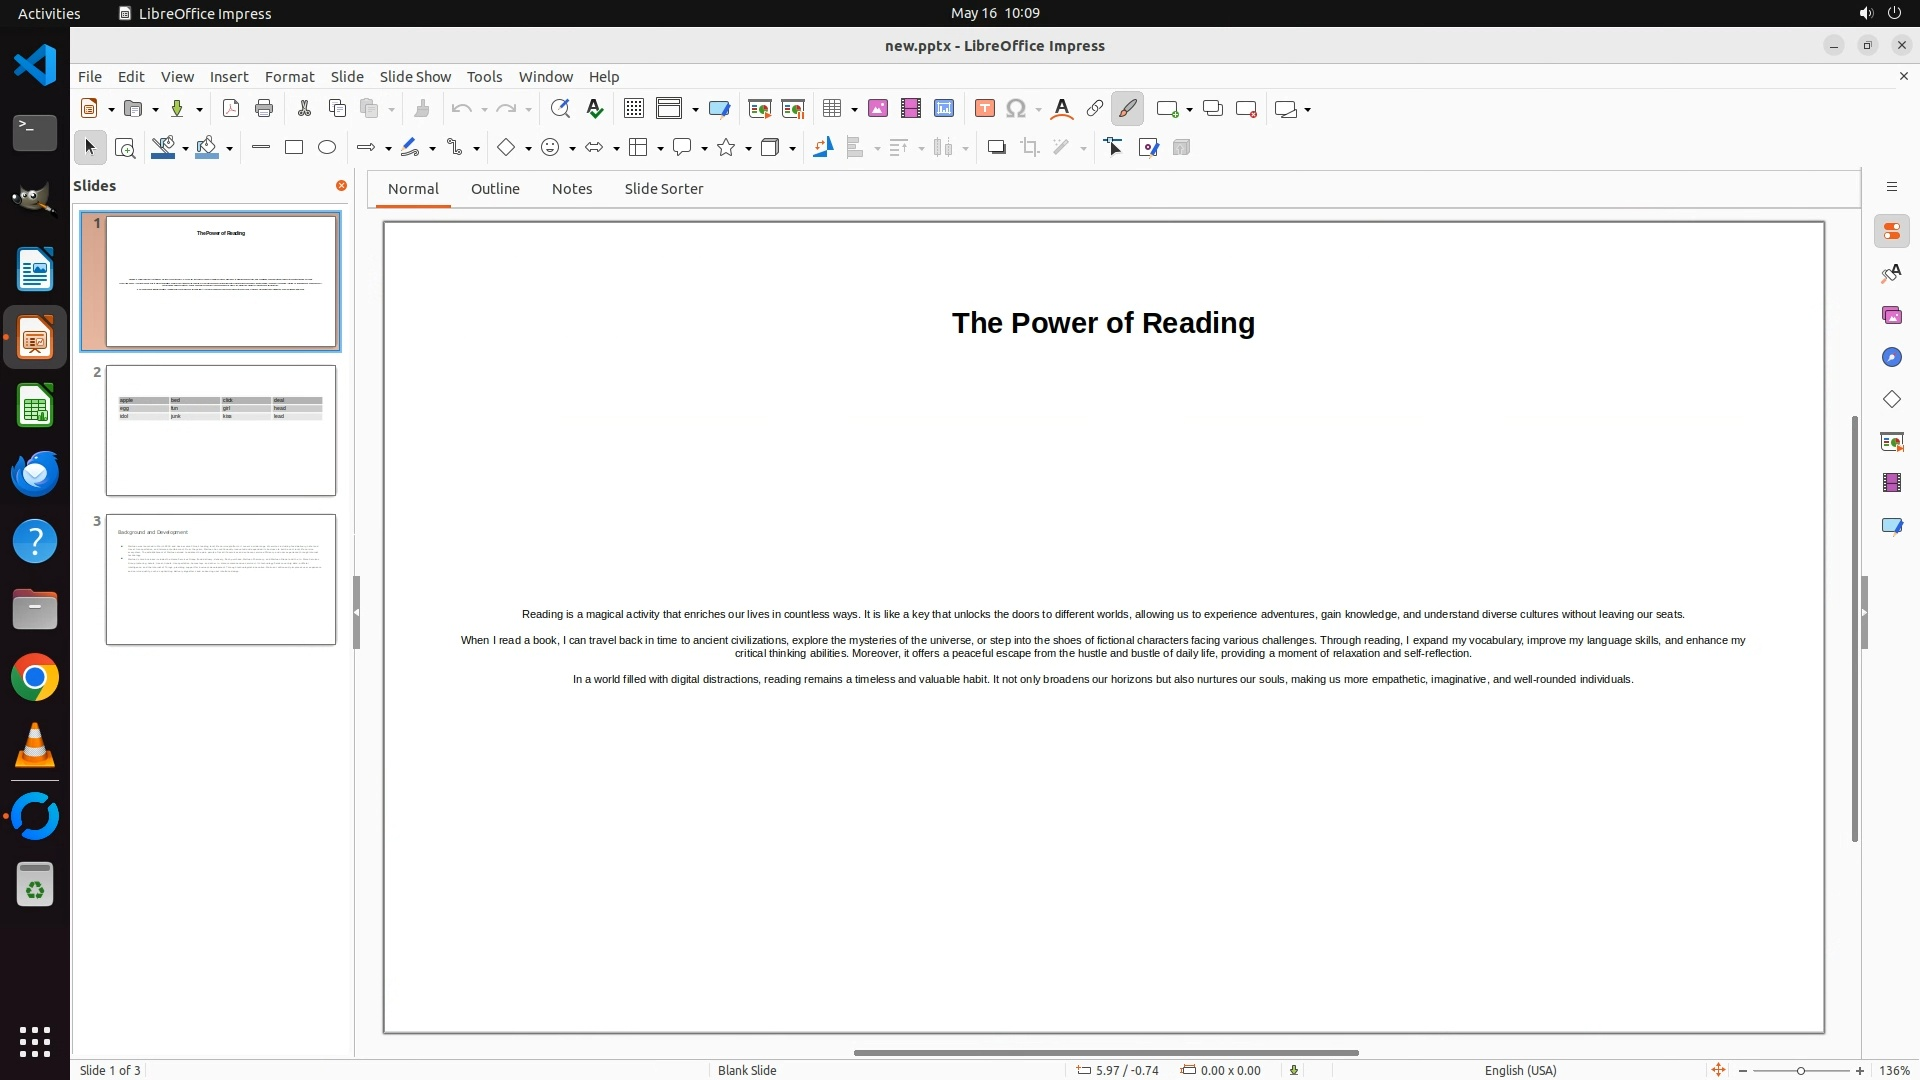This screenshot has width=1920, height=1080.
Task: Switch to the Slide Sorter tab
Action: 663,189
